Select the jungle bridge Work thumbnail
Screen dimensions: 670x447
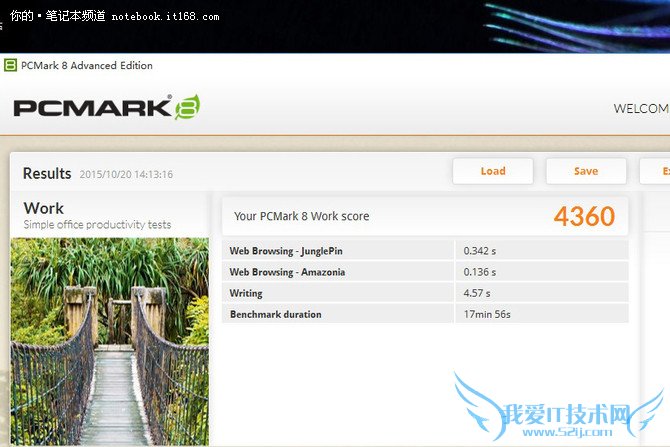click(110, 341)
